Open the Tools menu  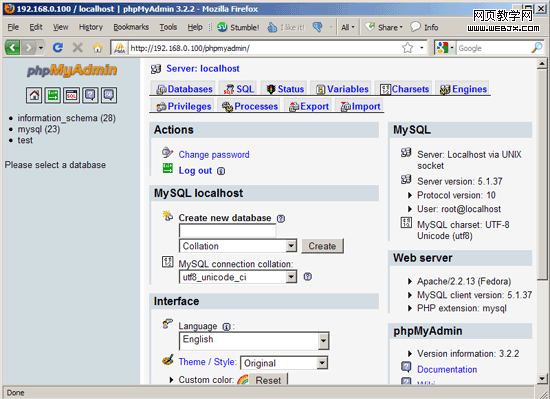(x=168, y=27)
